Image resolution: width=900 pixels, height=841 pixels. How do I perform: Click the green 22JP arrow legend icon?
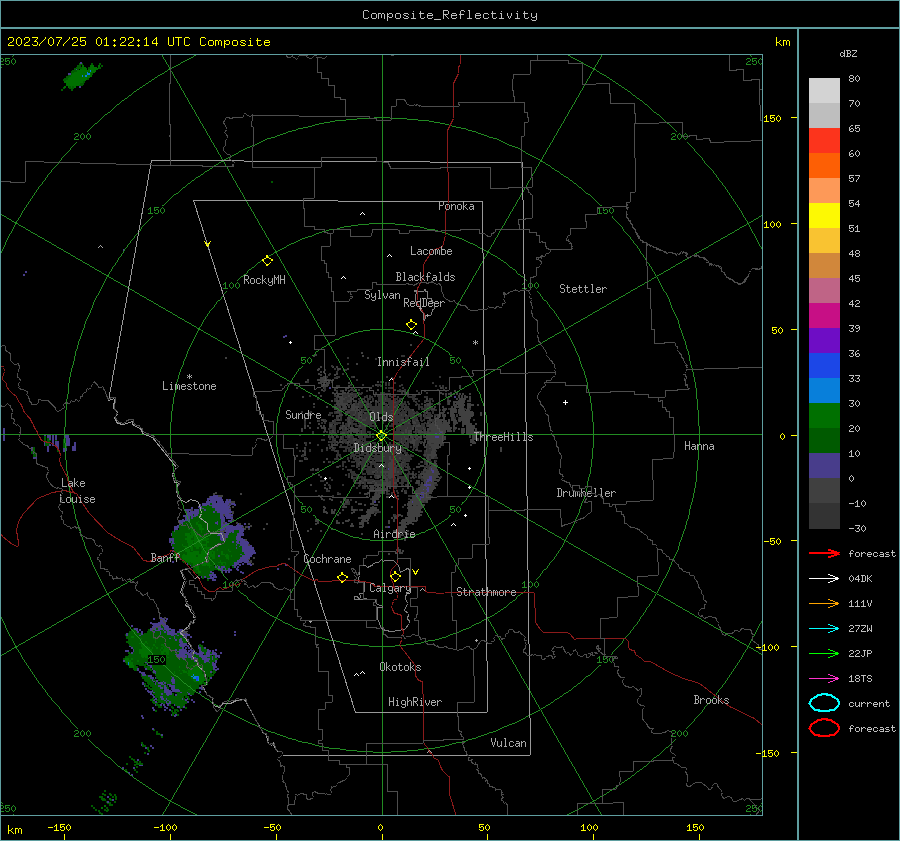pos(824,653)
